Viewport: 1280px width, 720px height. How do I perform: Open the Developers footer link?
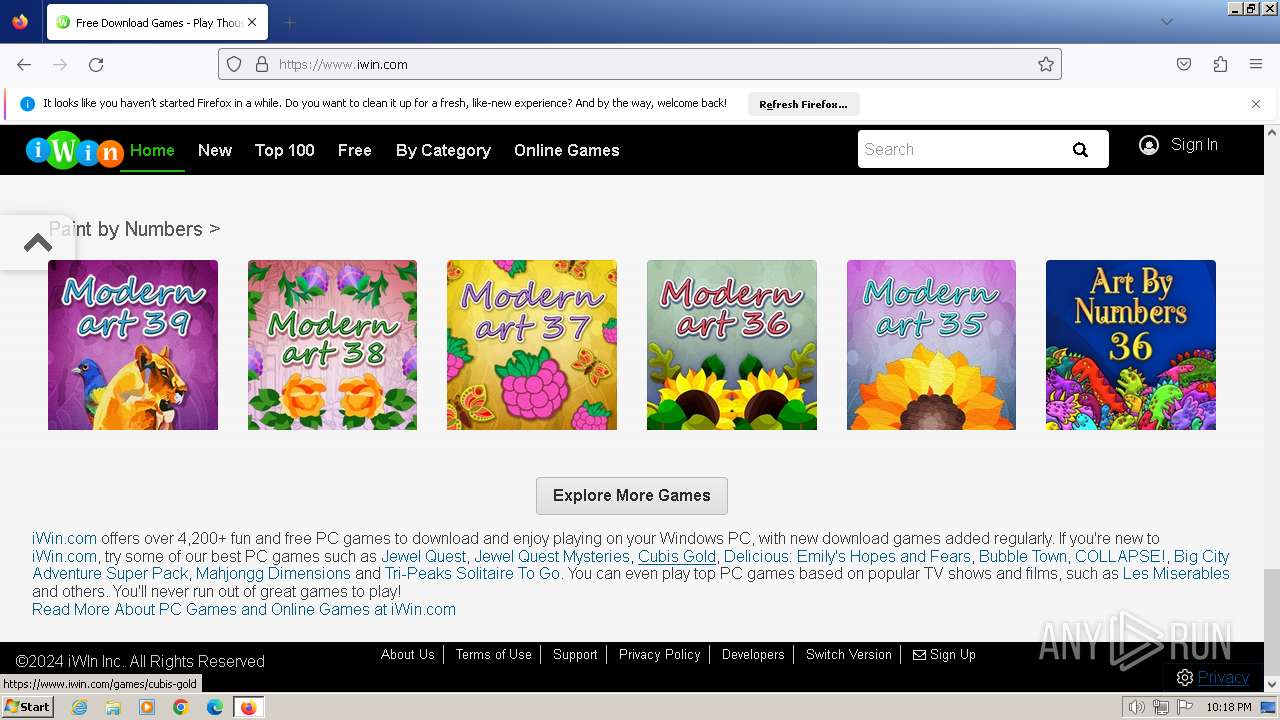point(753,655)
